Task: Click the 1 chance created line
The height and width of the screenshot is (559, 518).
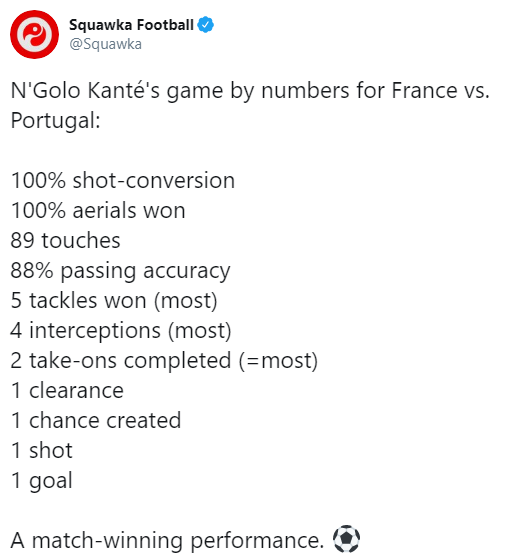Action: pos(96,420)
